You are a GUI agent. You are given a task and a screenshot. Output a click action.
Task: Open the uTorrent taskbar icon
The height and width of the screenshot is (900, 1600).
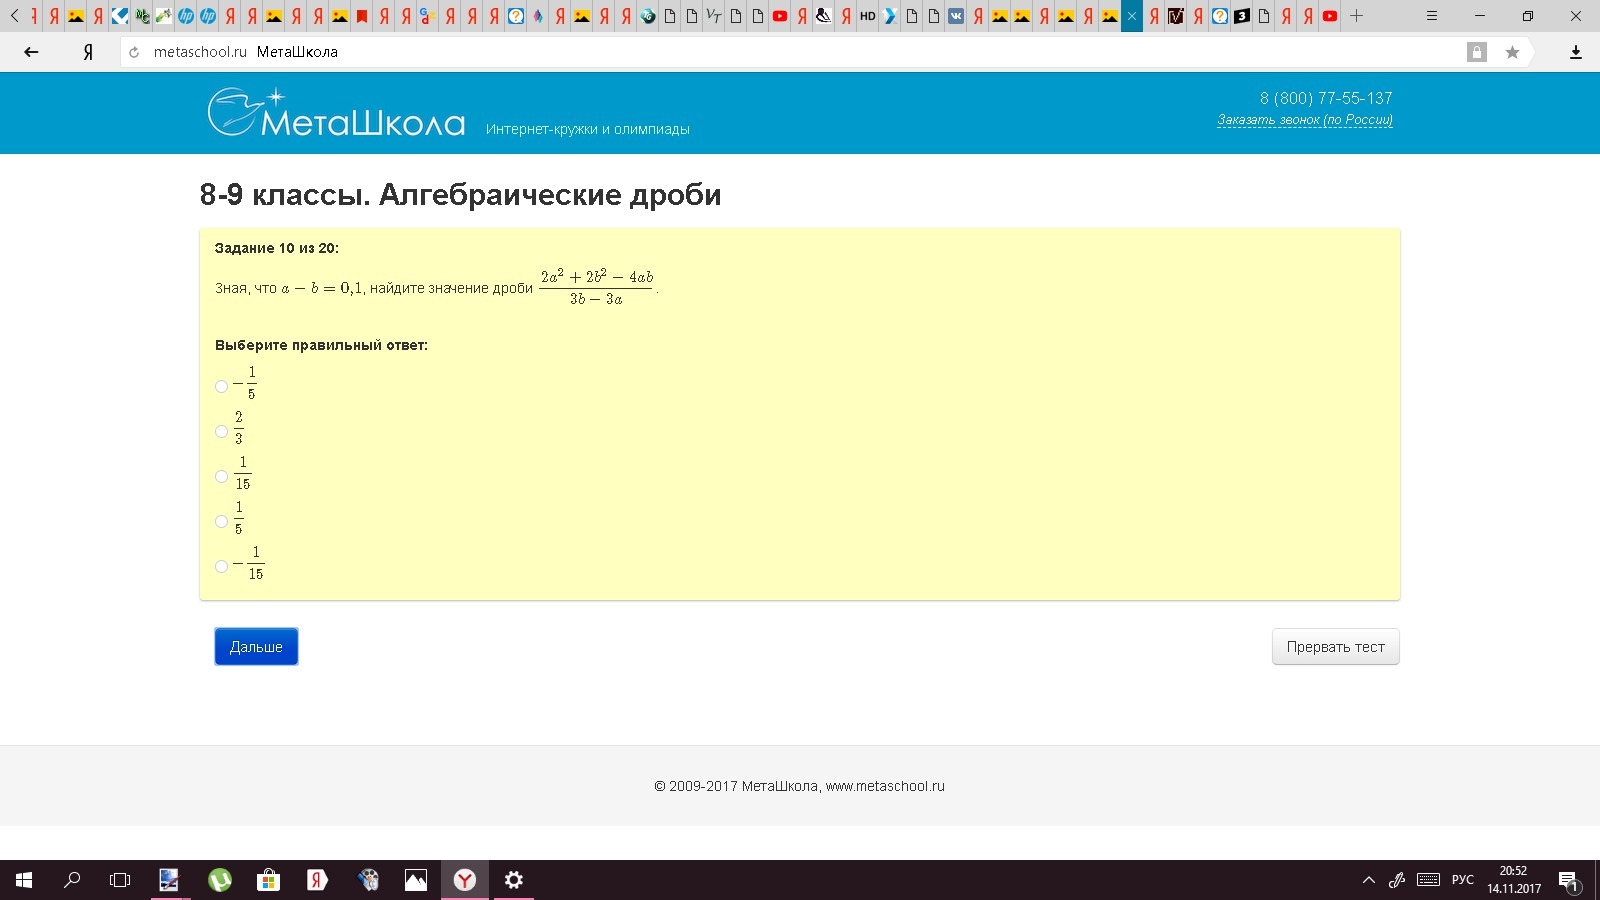[219, 880]
